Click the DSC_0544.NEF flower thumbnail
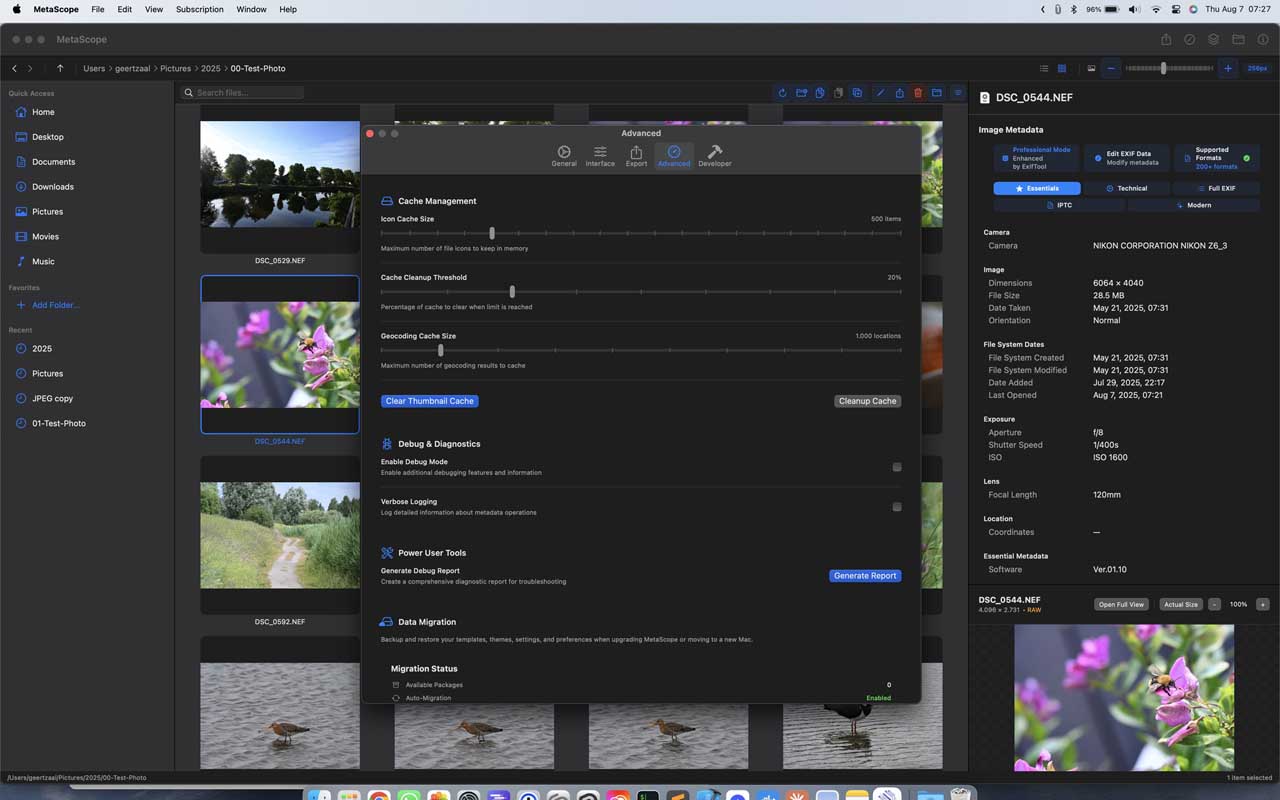The height and width of the screenshot is (800, 1280). [x=280, y=354]
